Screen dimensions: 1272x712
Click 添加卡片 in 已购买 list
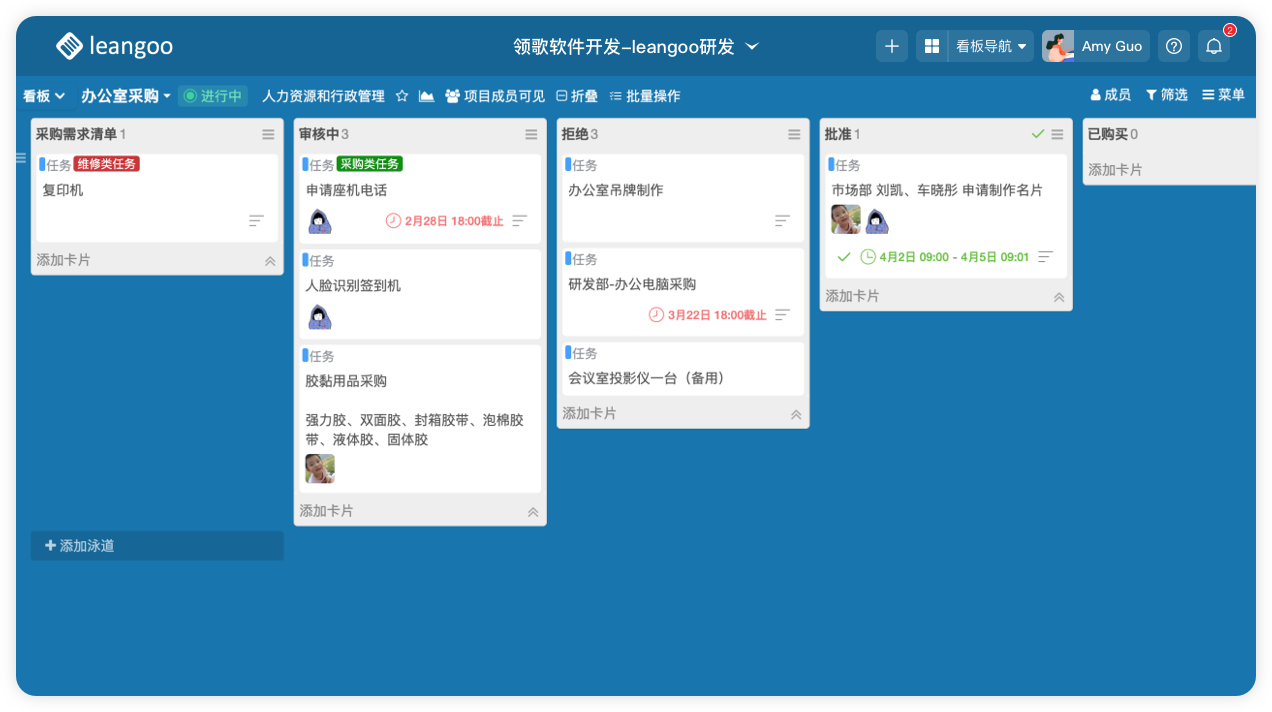click(x=1115, y=170)
